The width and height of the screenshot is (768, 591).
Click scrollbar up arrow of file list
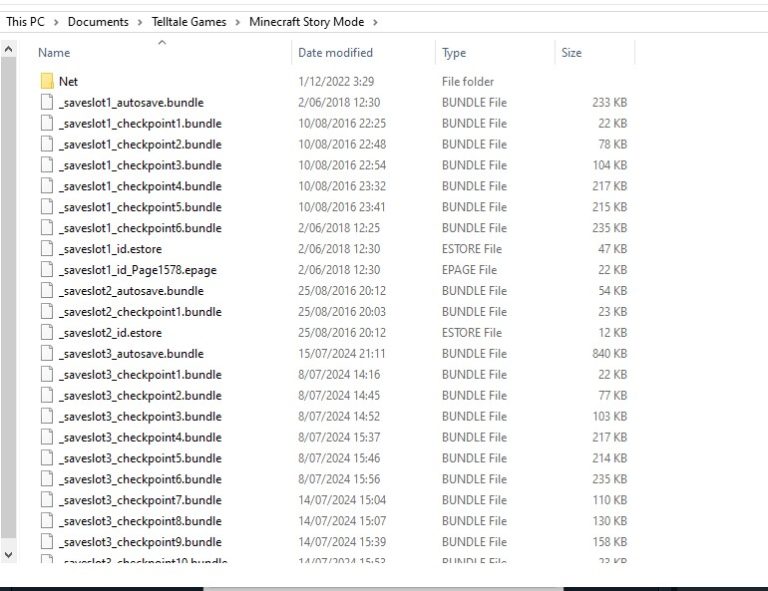(x=8, y=49)
